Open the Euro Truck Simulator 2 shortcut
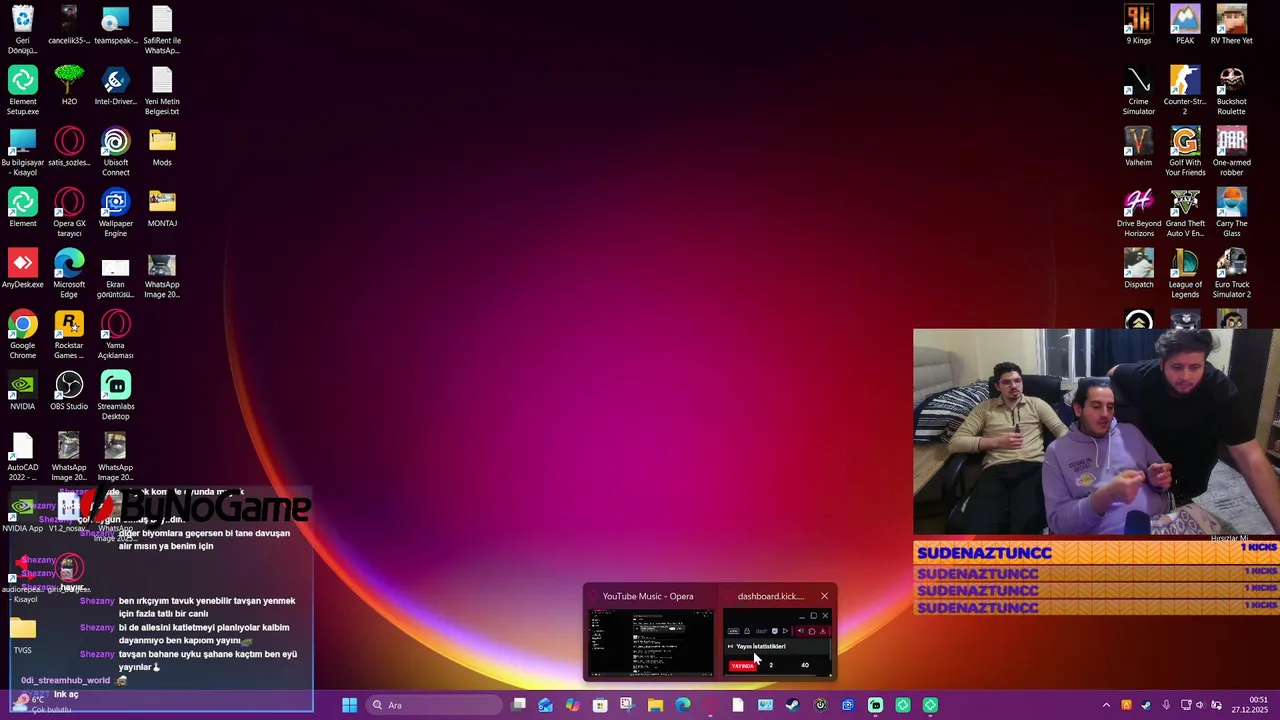Screen dimensions: 1280x720 pos(1232,273)
